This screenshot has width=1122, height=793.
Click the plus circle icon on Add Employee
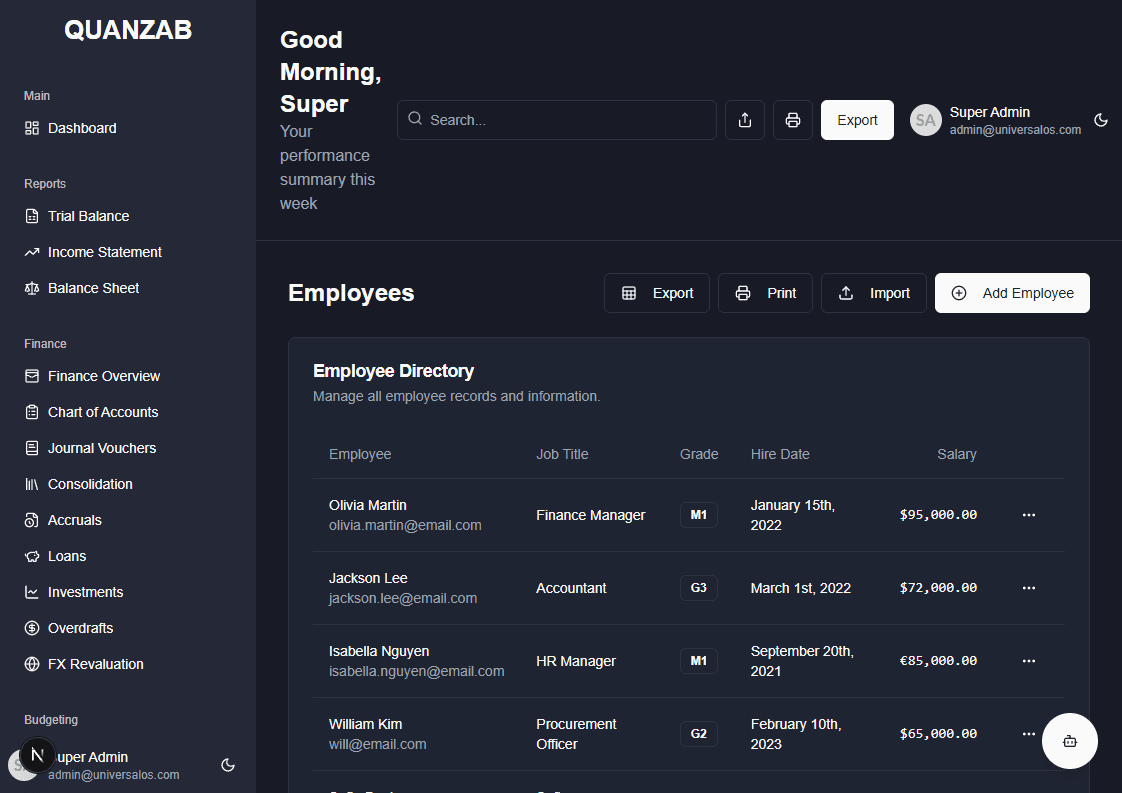(959, 293)
